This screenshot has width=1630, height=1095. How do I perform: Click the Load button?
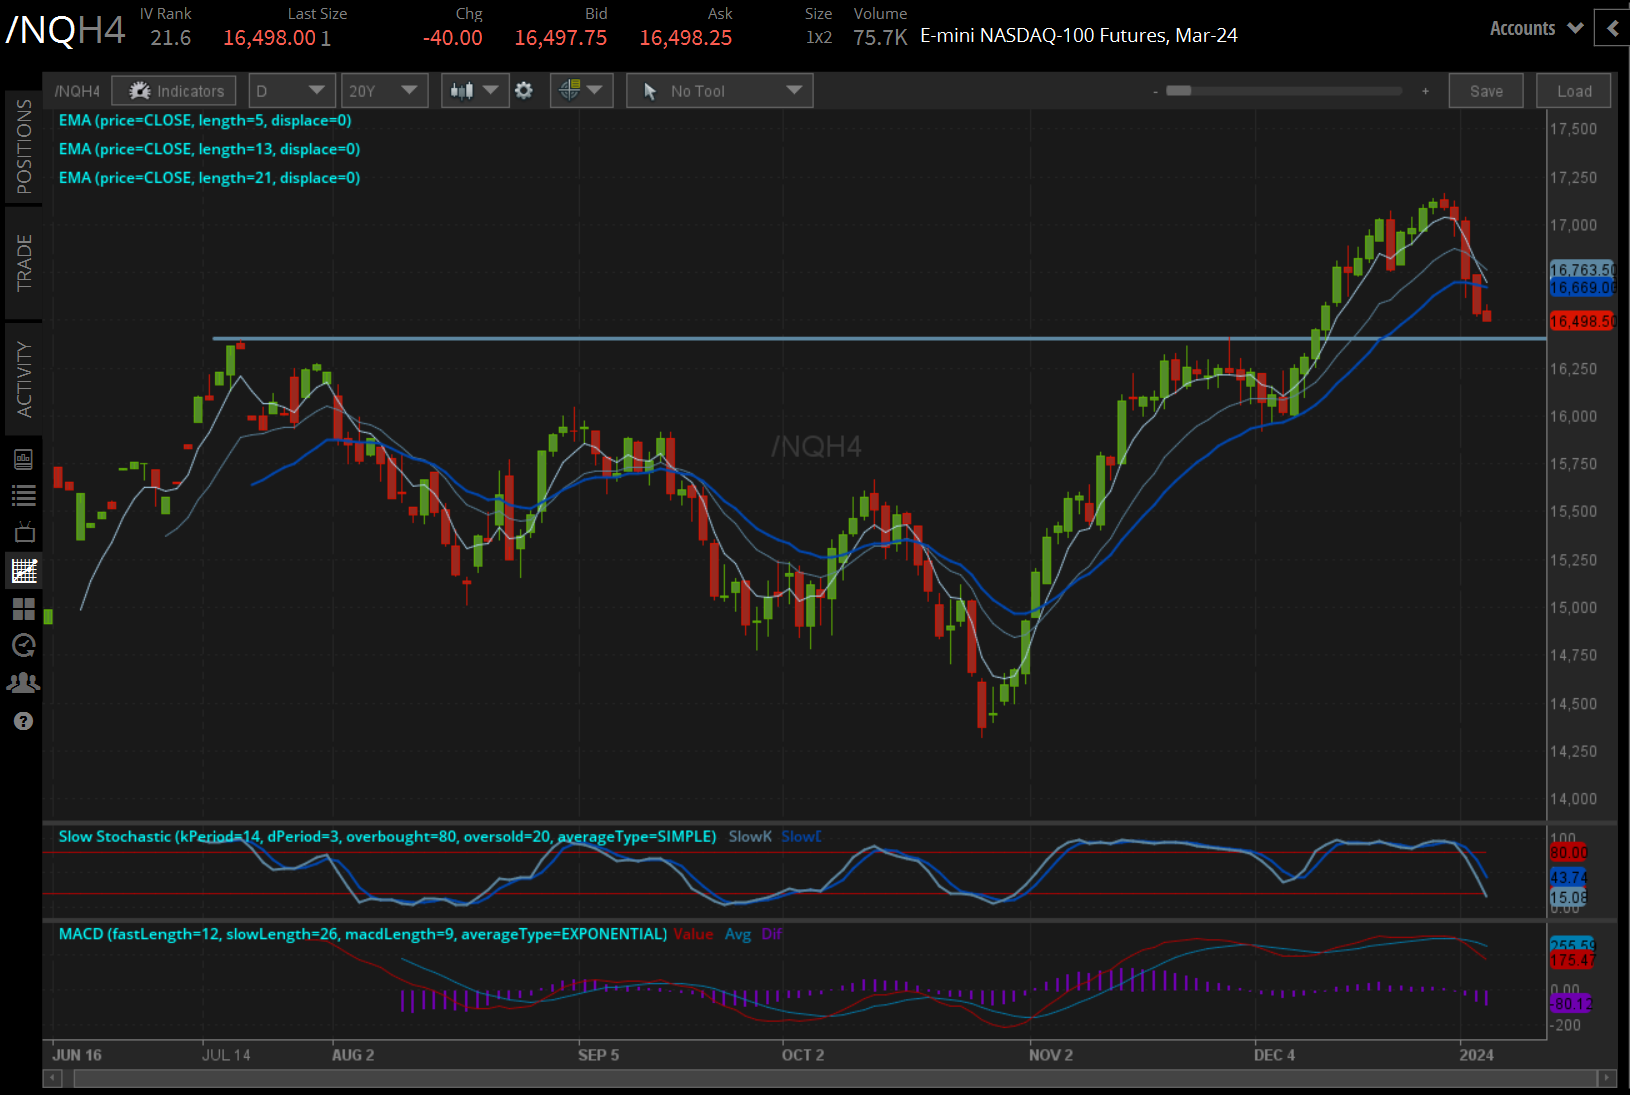pyautogui.click(x=1573, y=90)
